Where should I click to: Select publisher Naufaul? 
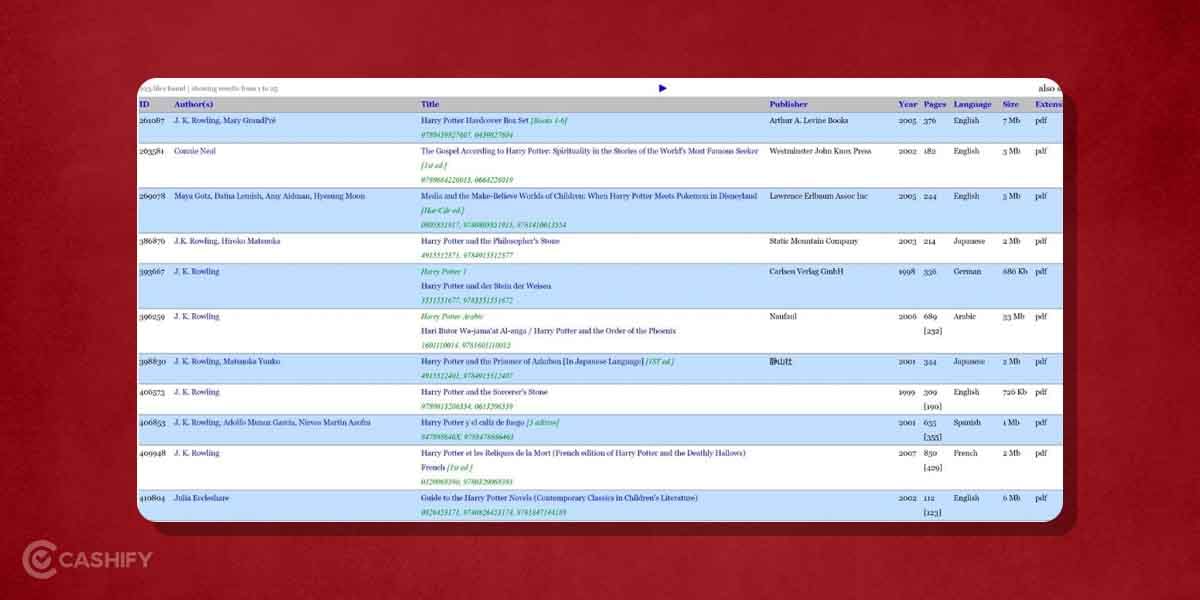783,316
